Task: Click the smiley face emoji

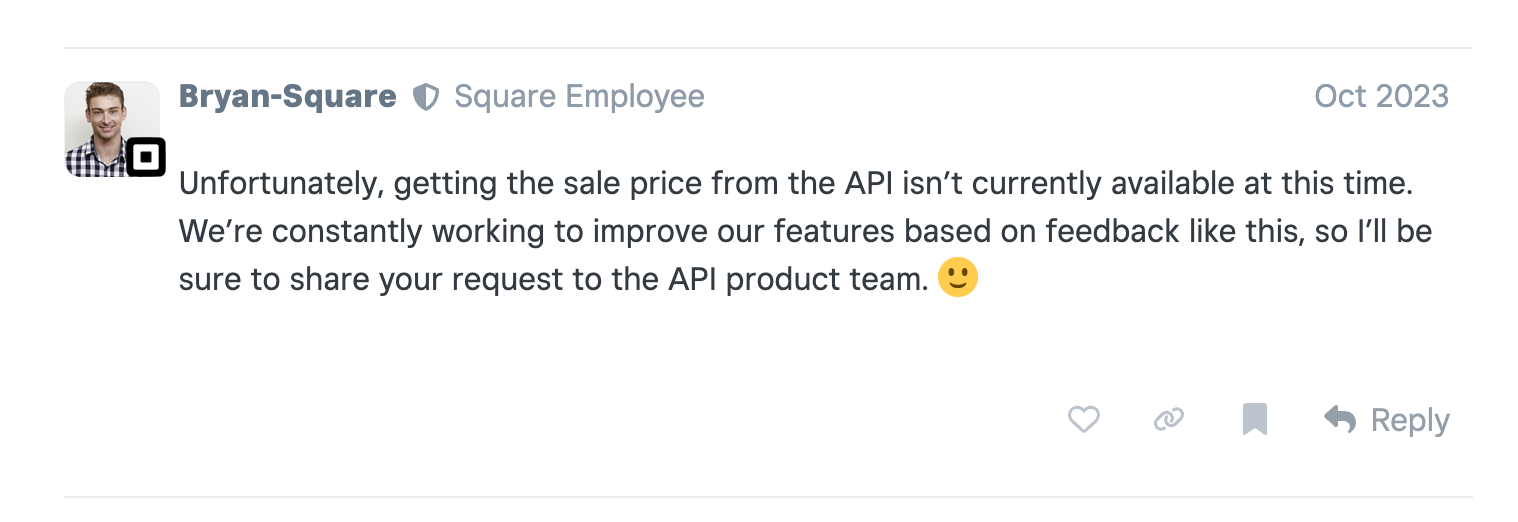Action: pos(957,279)
